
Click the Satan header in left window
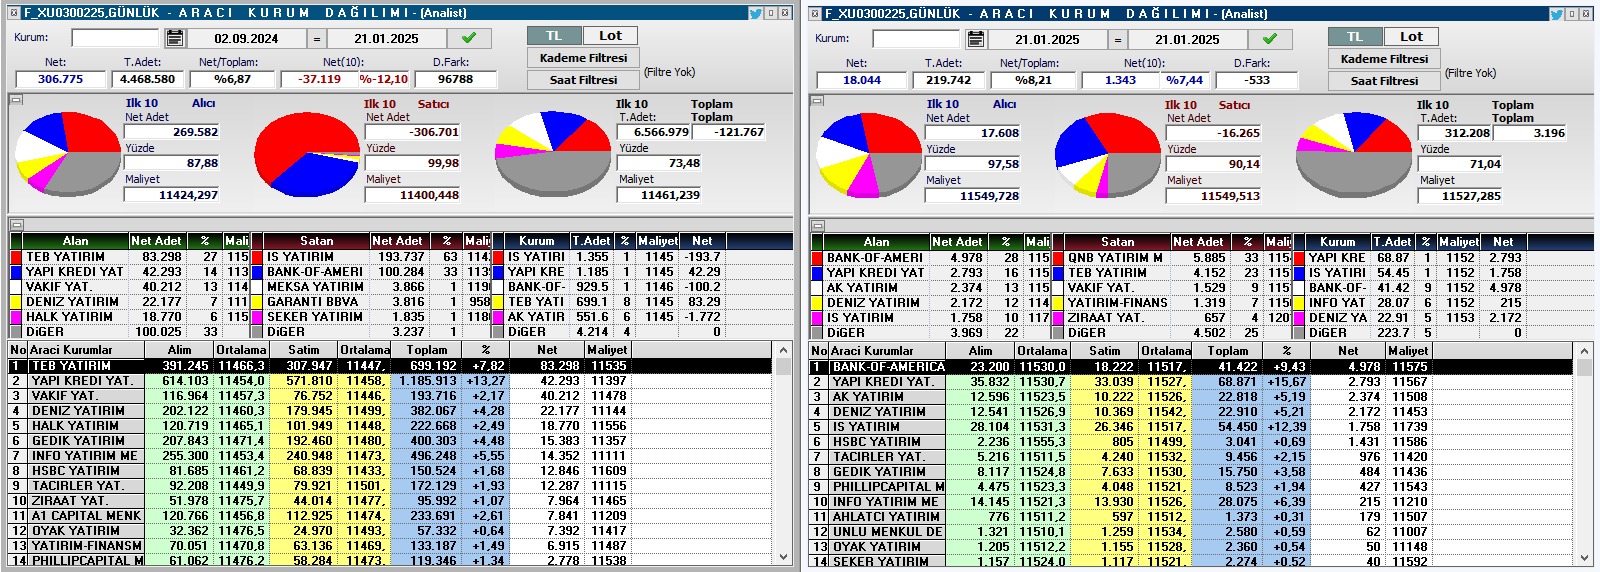(316, 241)
